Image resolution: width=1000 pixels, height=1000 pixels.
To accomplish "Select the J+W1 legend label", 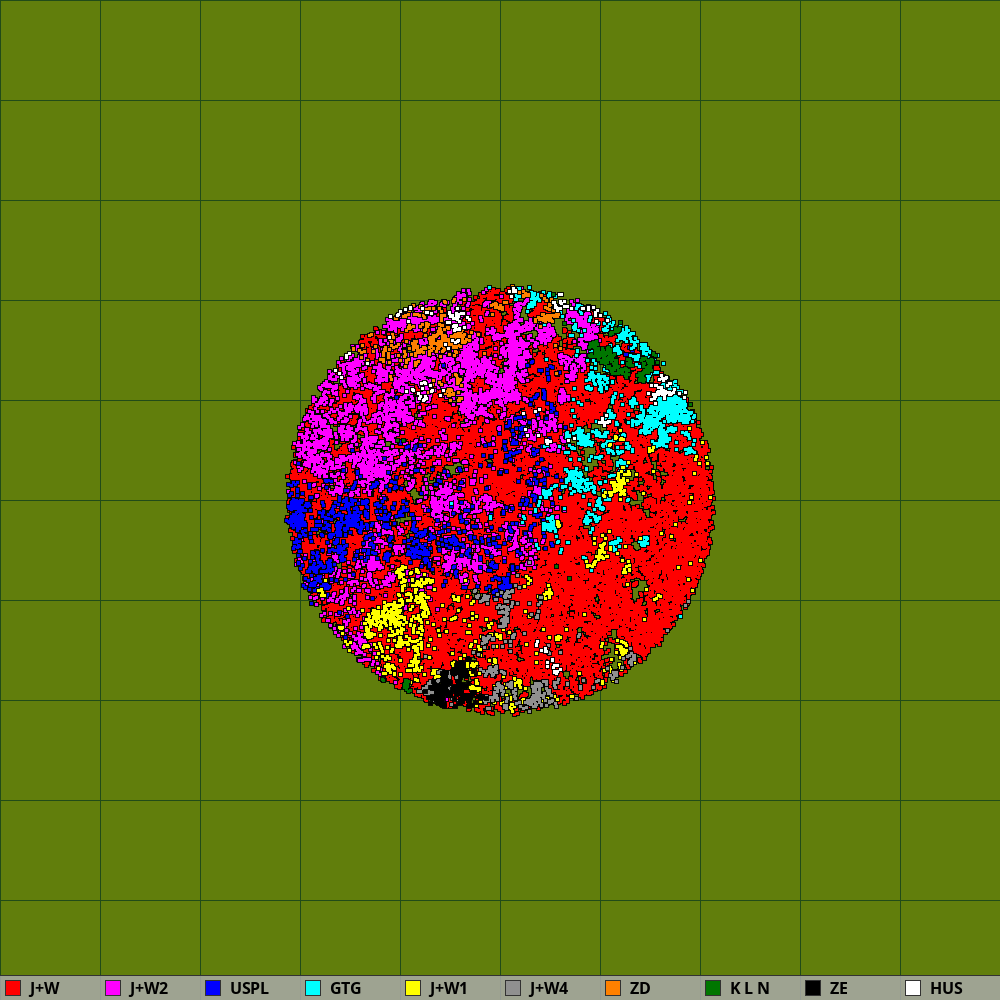I will click(x=448, y=988).
